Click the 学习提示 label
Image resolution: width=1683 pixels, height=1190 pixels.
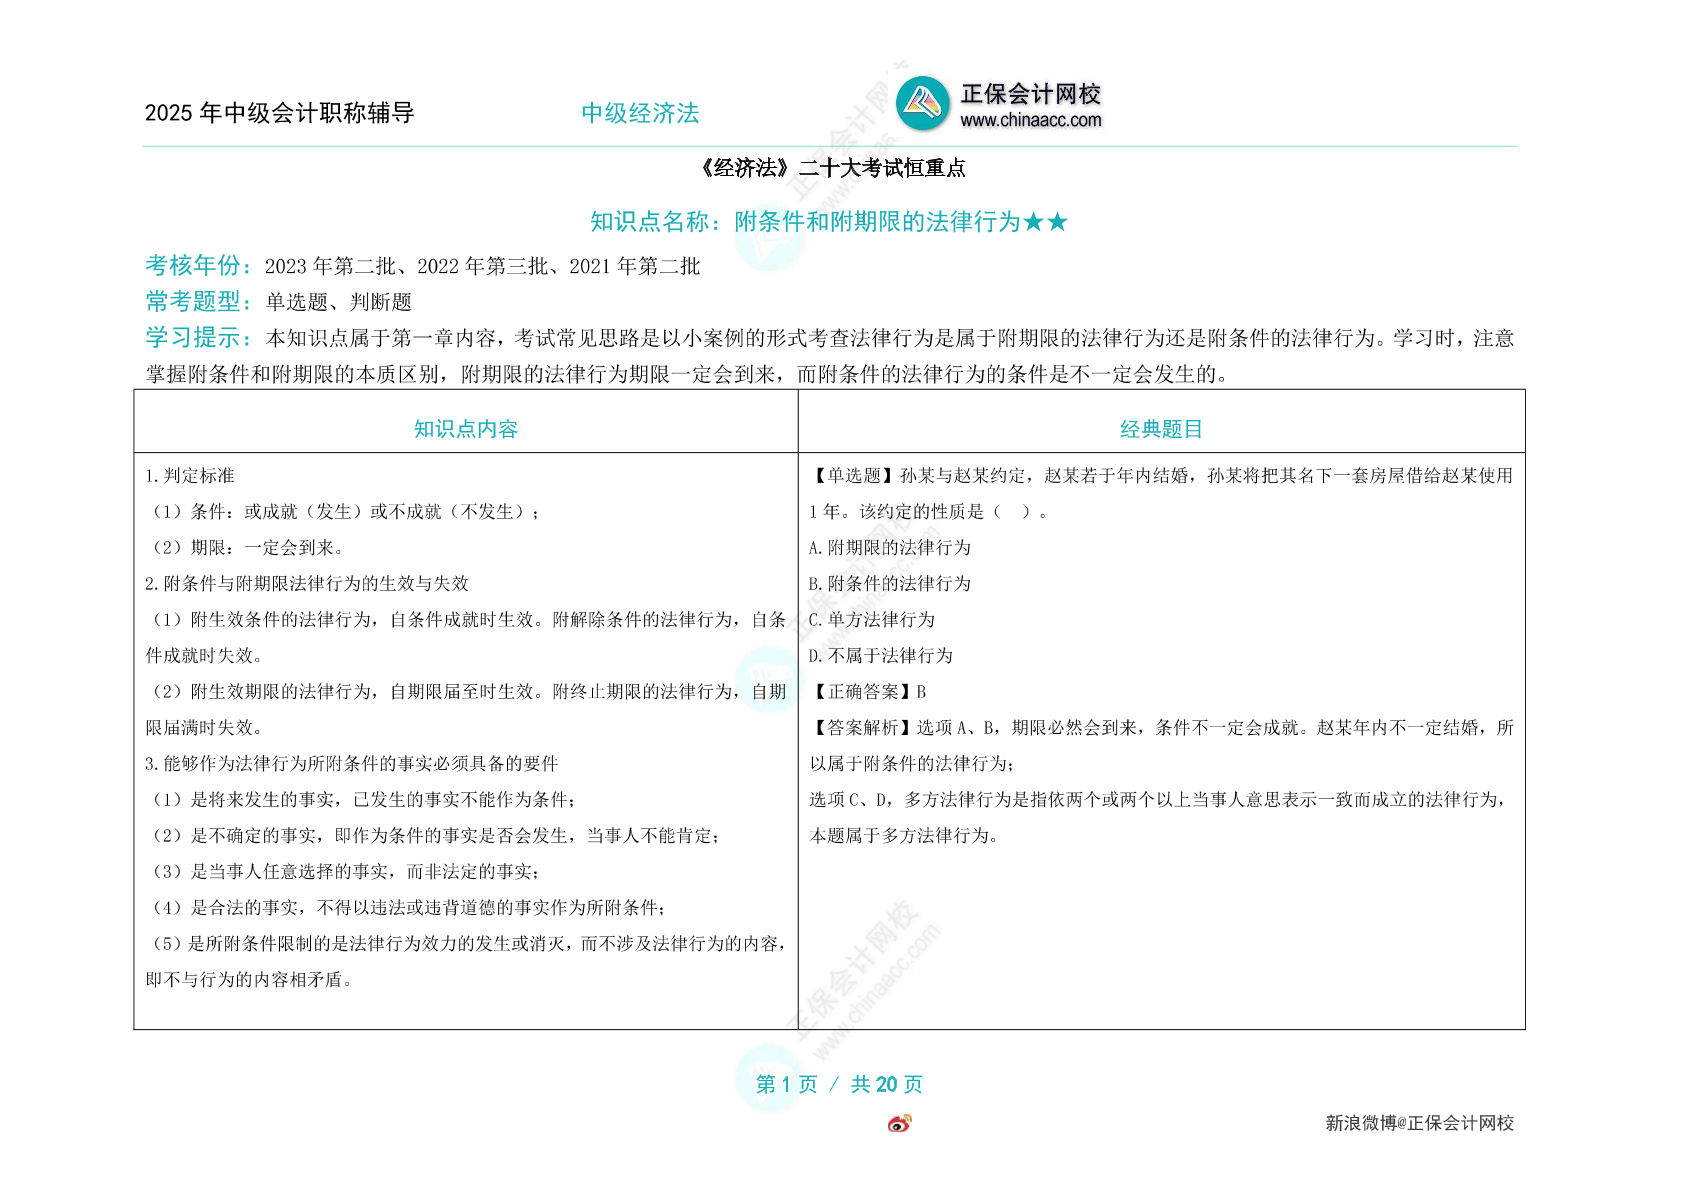(198, 337)
